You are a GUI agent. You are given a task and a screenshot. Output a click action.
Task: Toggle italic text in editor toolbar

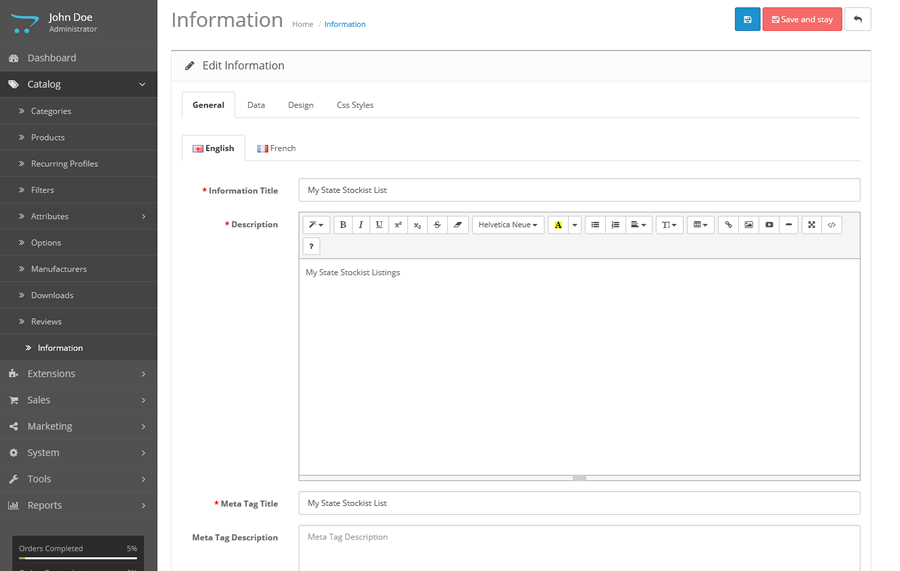(x=361, y=225)
